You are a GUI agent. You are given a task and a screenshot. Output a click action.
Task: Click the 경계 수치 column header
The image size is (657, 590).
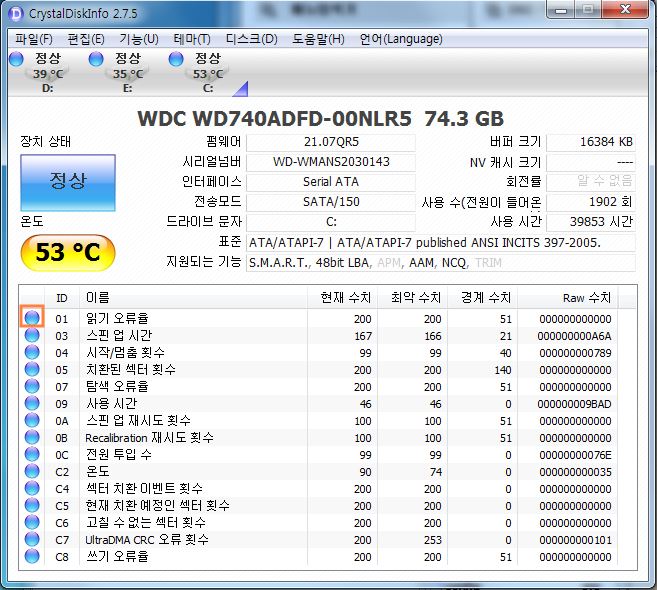483,298
